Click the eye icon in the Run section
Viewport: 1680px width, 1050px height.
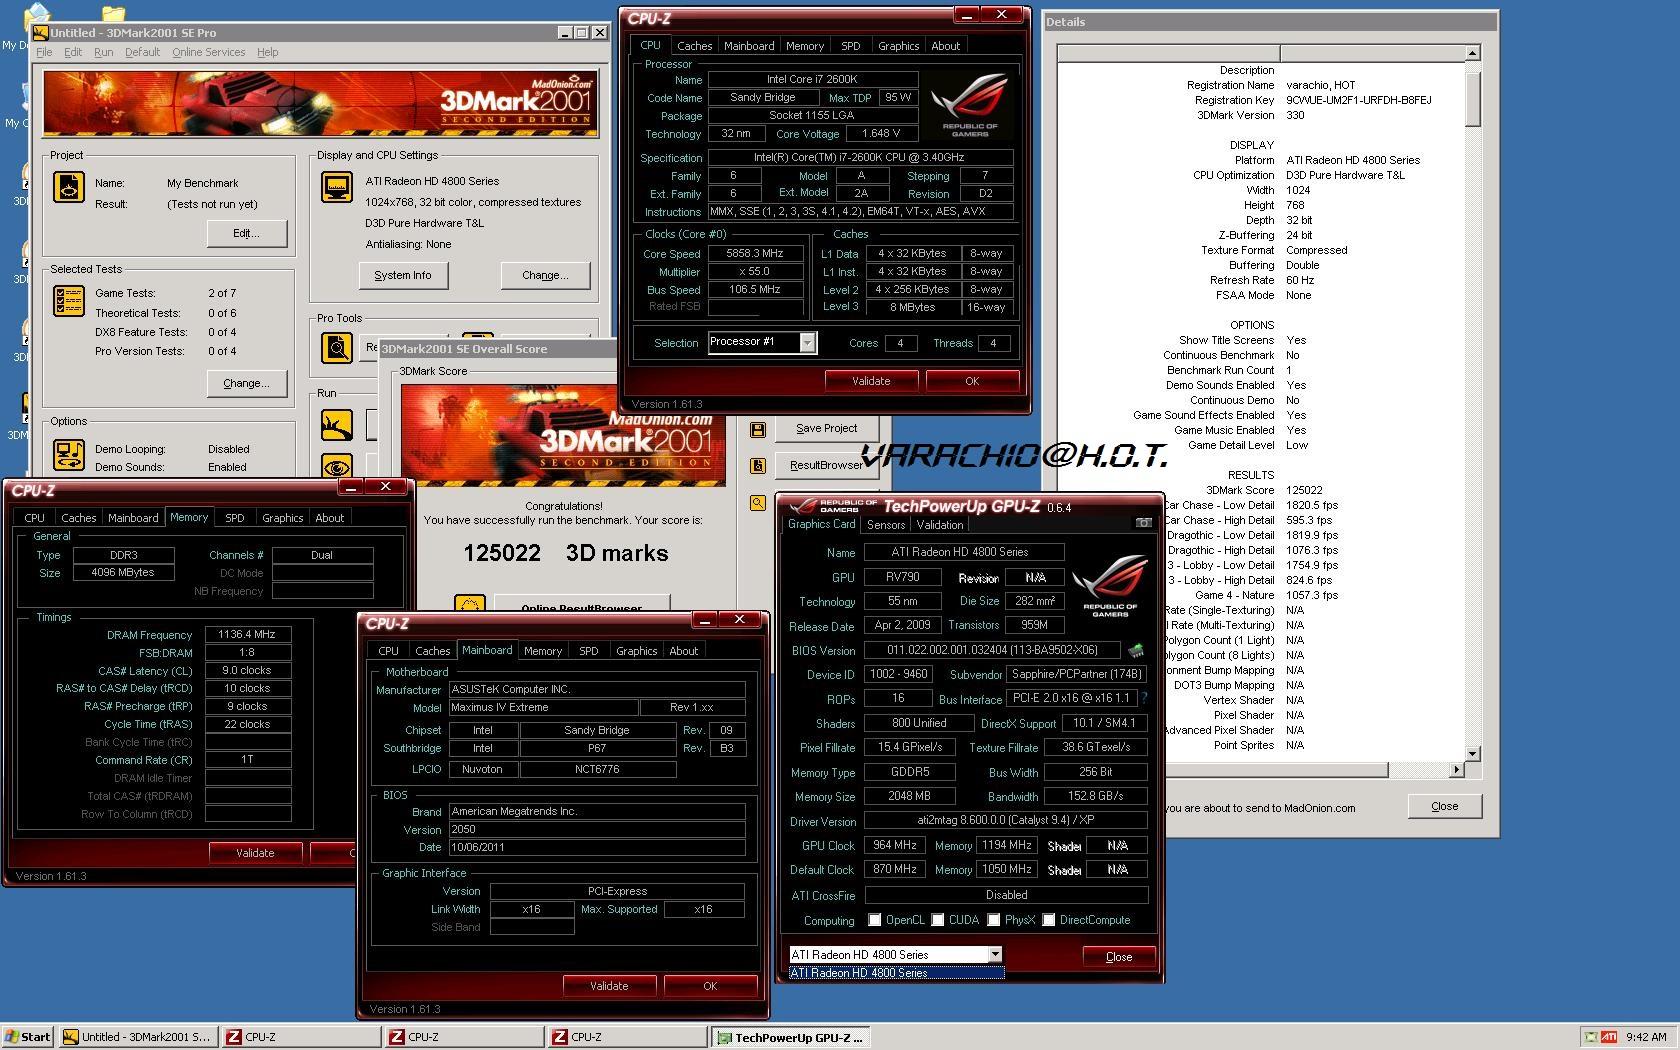click(336, 466)
